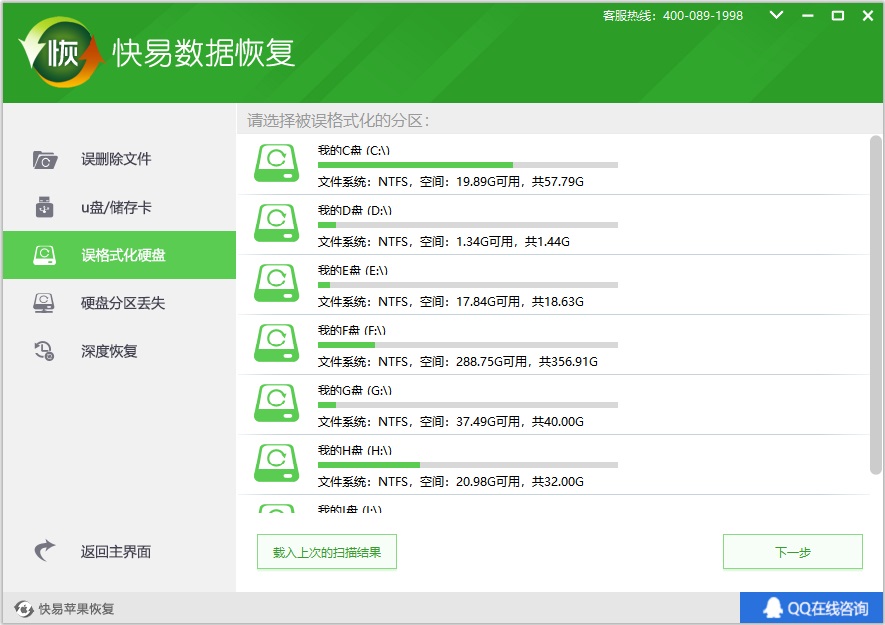Click the partition list vertical scrollbar

876,305
